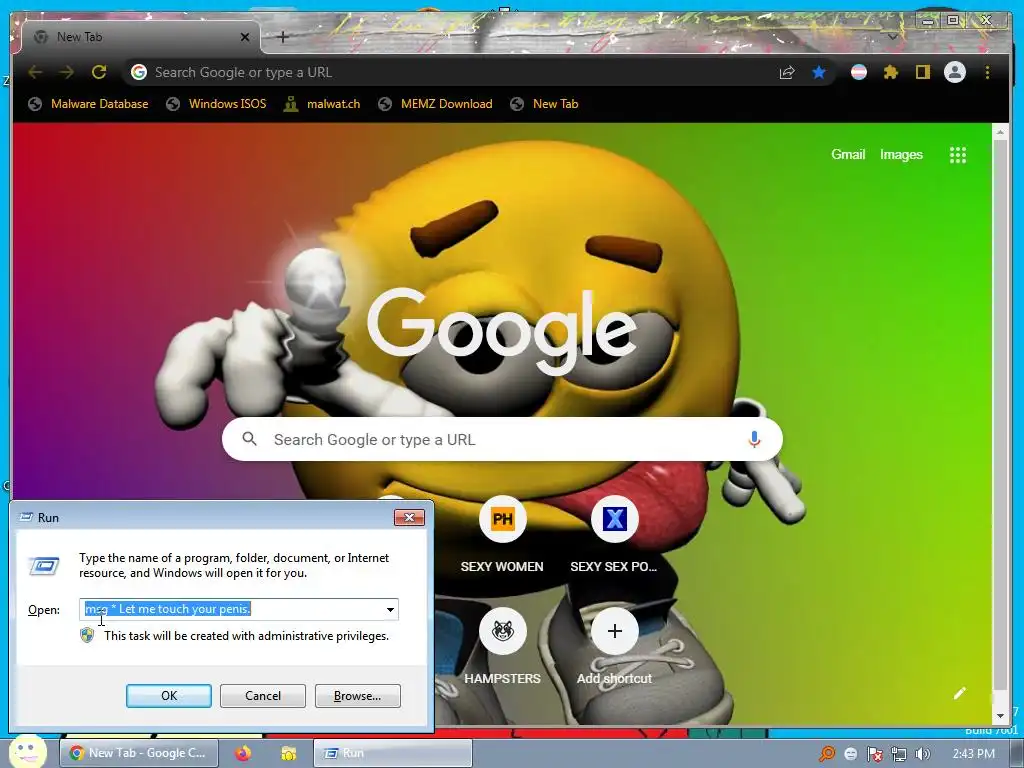Open the Chrome side panel icon

(x=922, y=72)
